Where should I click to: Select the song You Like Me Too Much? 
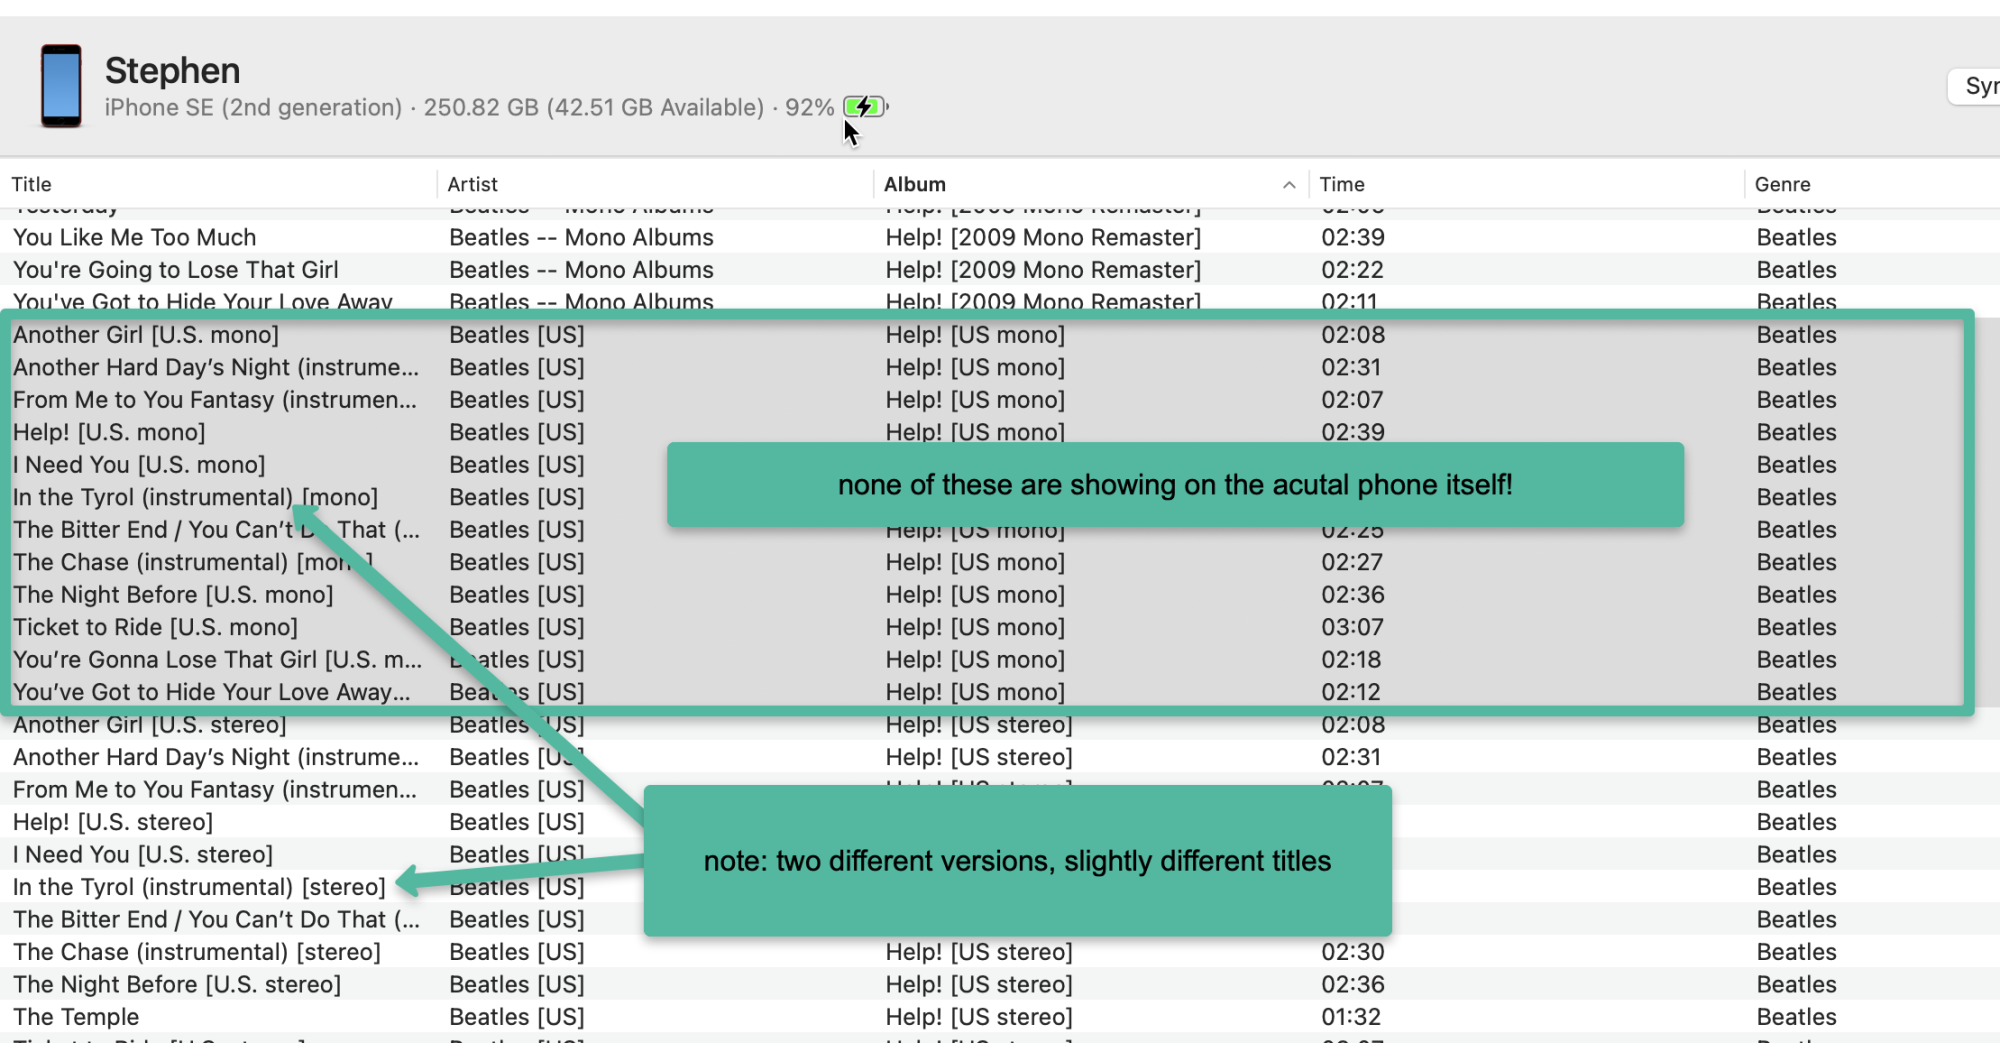click(134, 237)
